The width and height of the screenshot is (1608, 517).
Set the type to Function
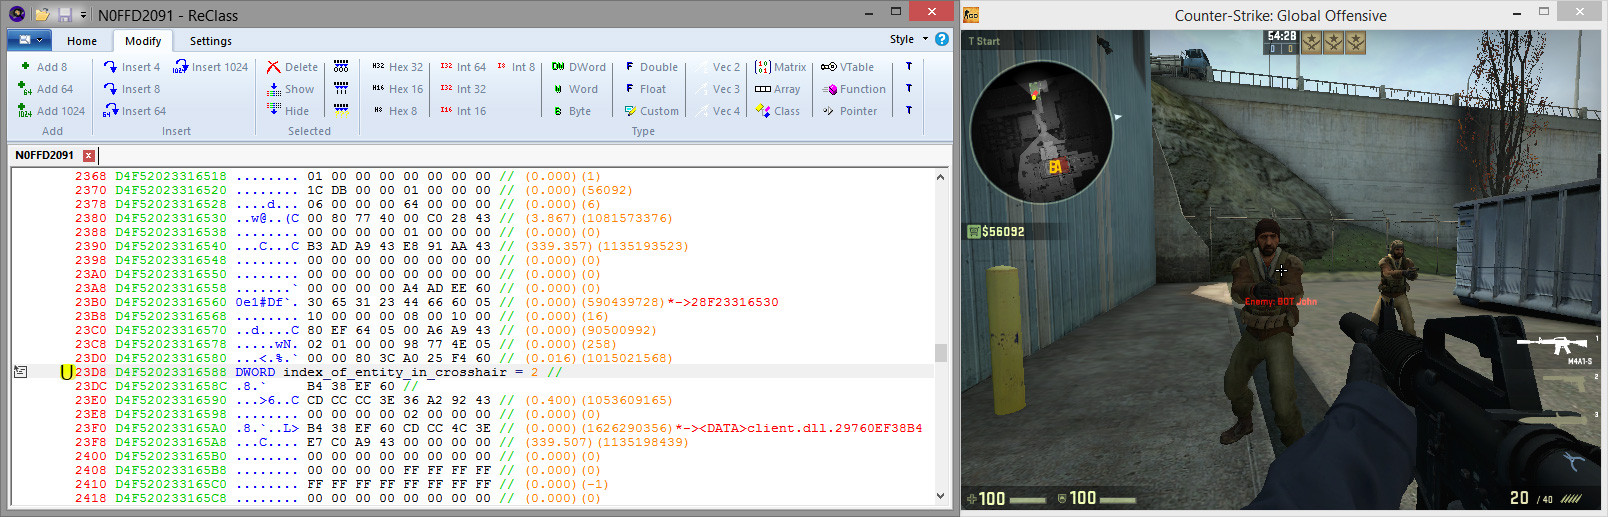click(x=854, y=89)
